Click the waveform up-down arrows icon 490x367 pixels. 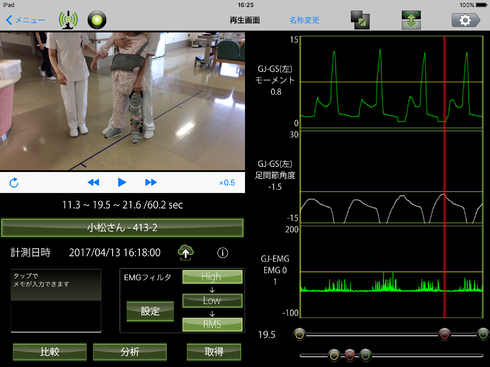(x=411, y=20)
